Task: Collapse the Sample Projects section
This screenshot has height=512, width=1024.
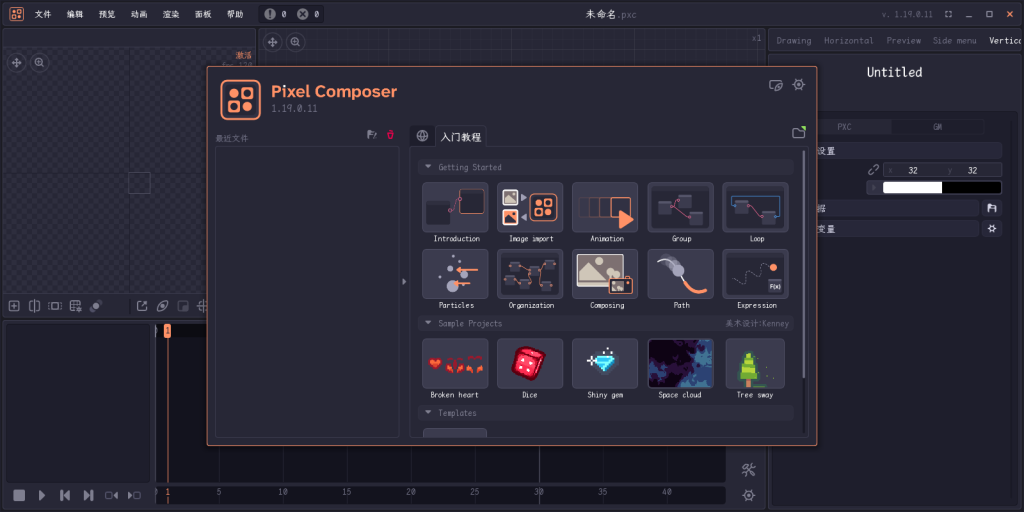Action: [x=428, y=323]
